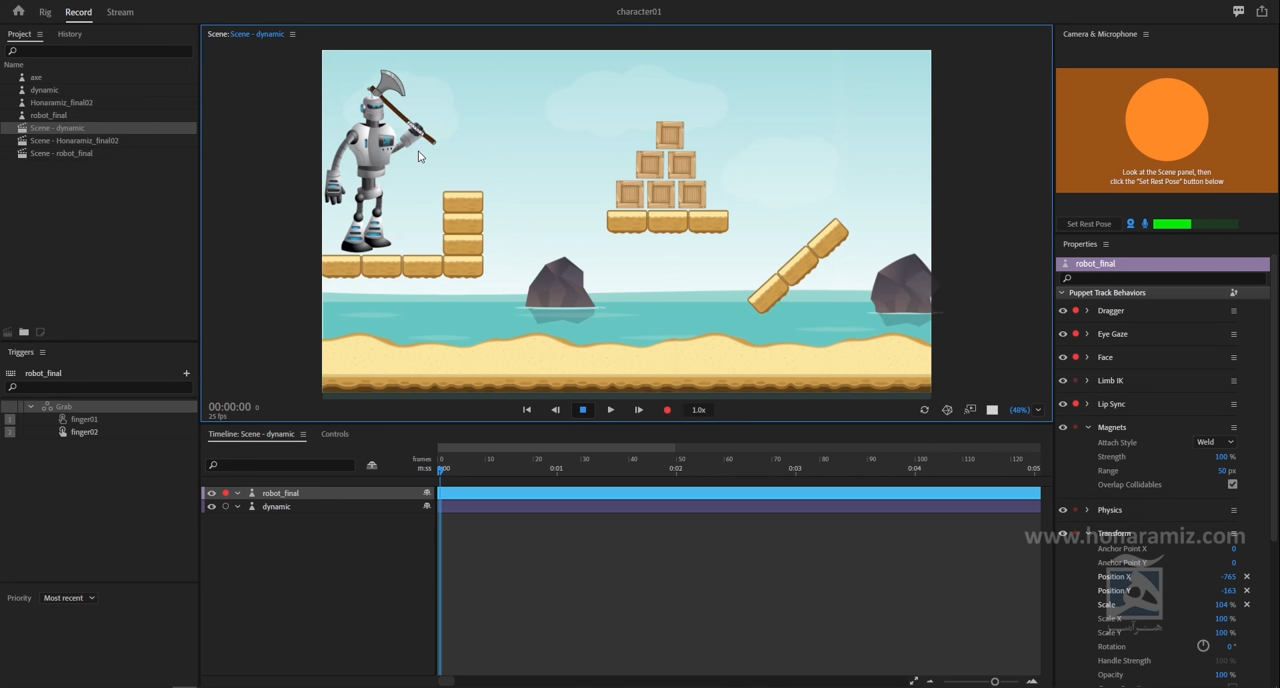Open the Controls tab next to Timeline
The image size is (1280, 688).
coord(335,434)
